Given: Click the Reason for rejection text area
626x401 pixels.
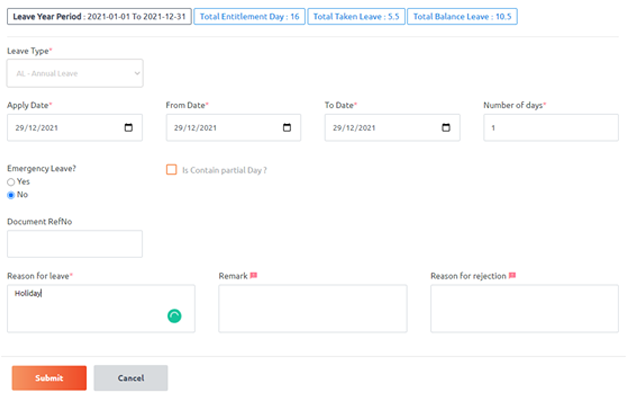Looking at the screenshot, I should [524, 308].
